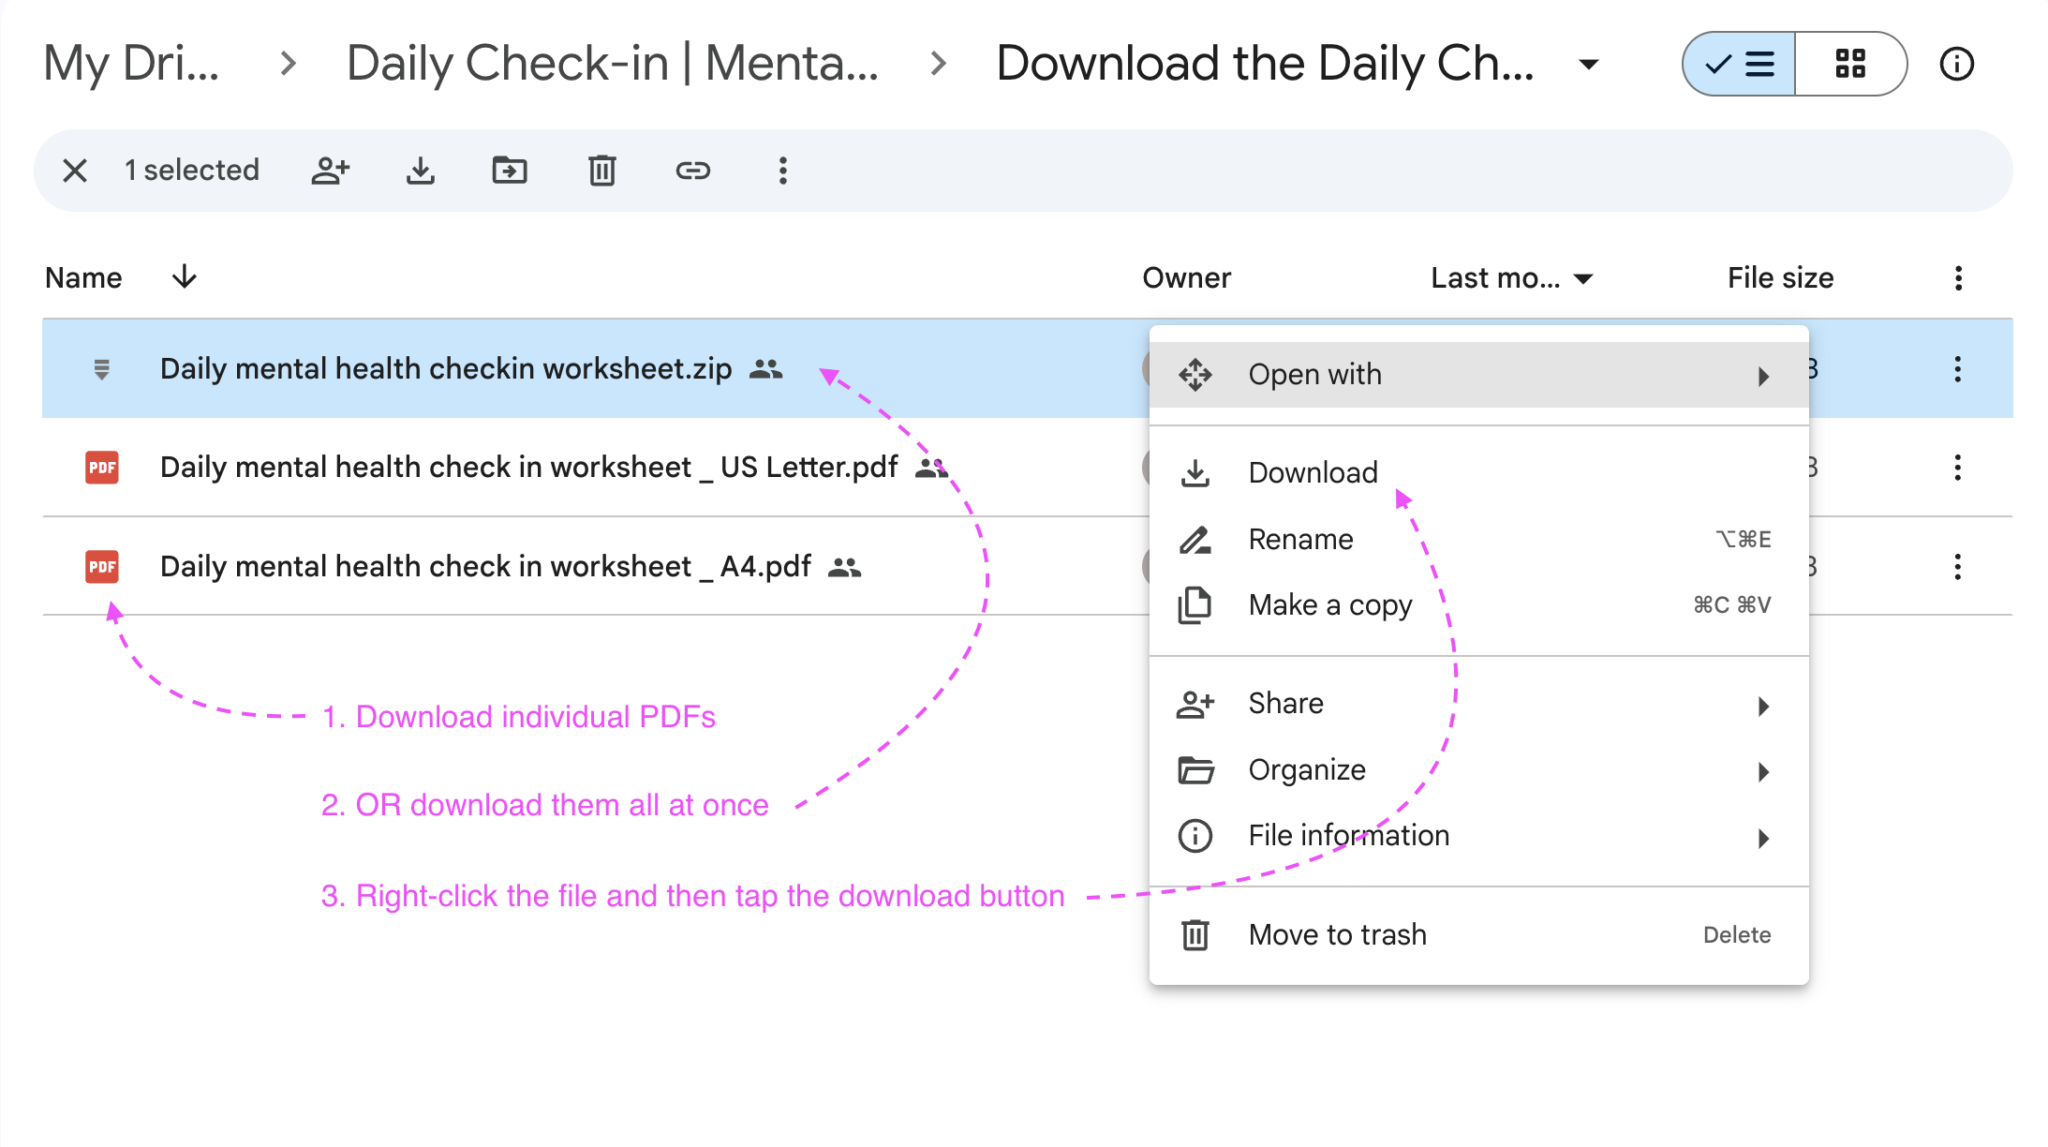The image size is (2048, 1147).
Task: Deselect the file using the X button
Action: coord(75,171)
